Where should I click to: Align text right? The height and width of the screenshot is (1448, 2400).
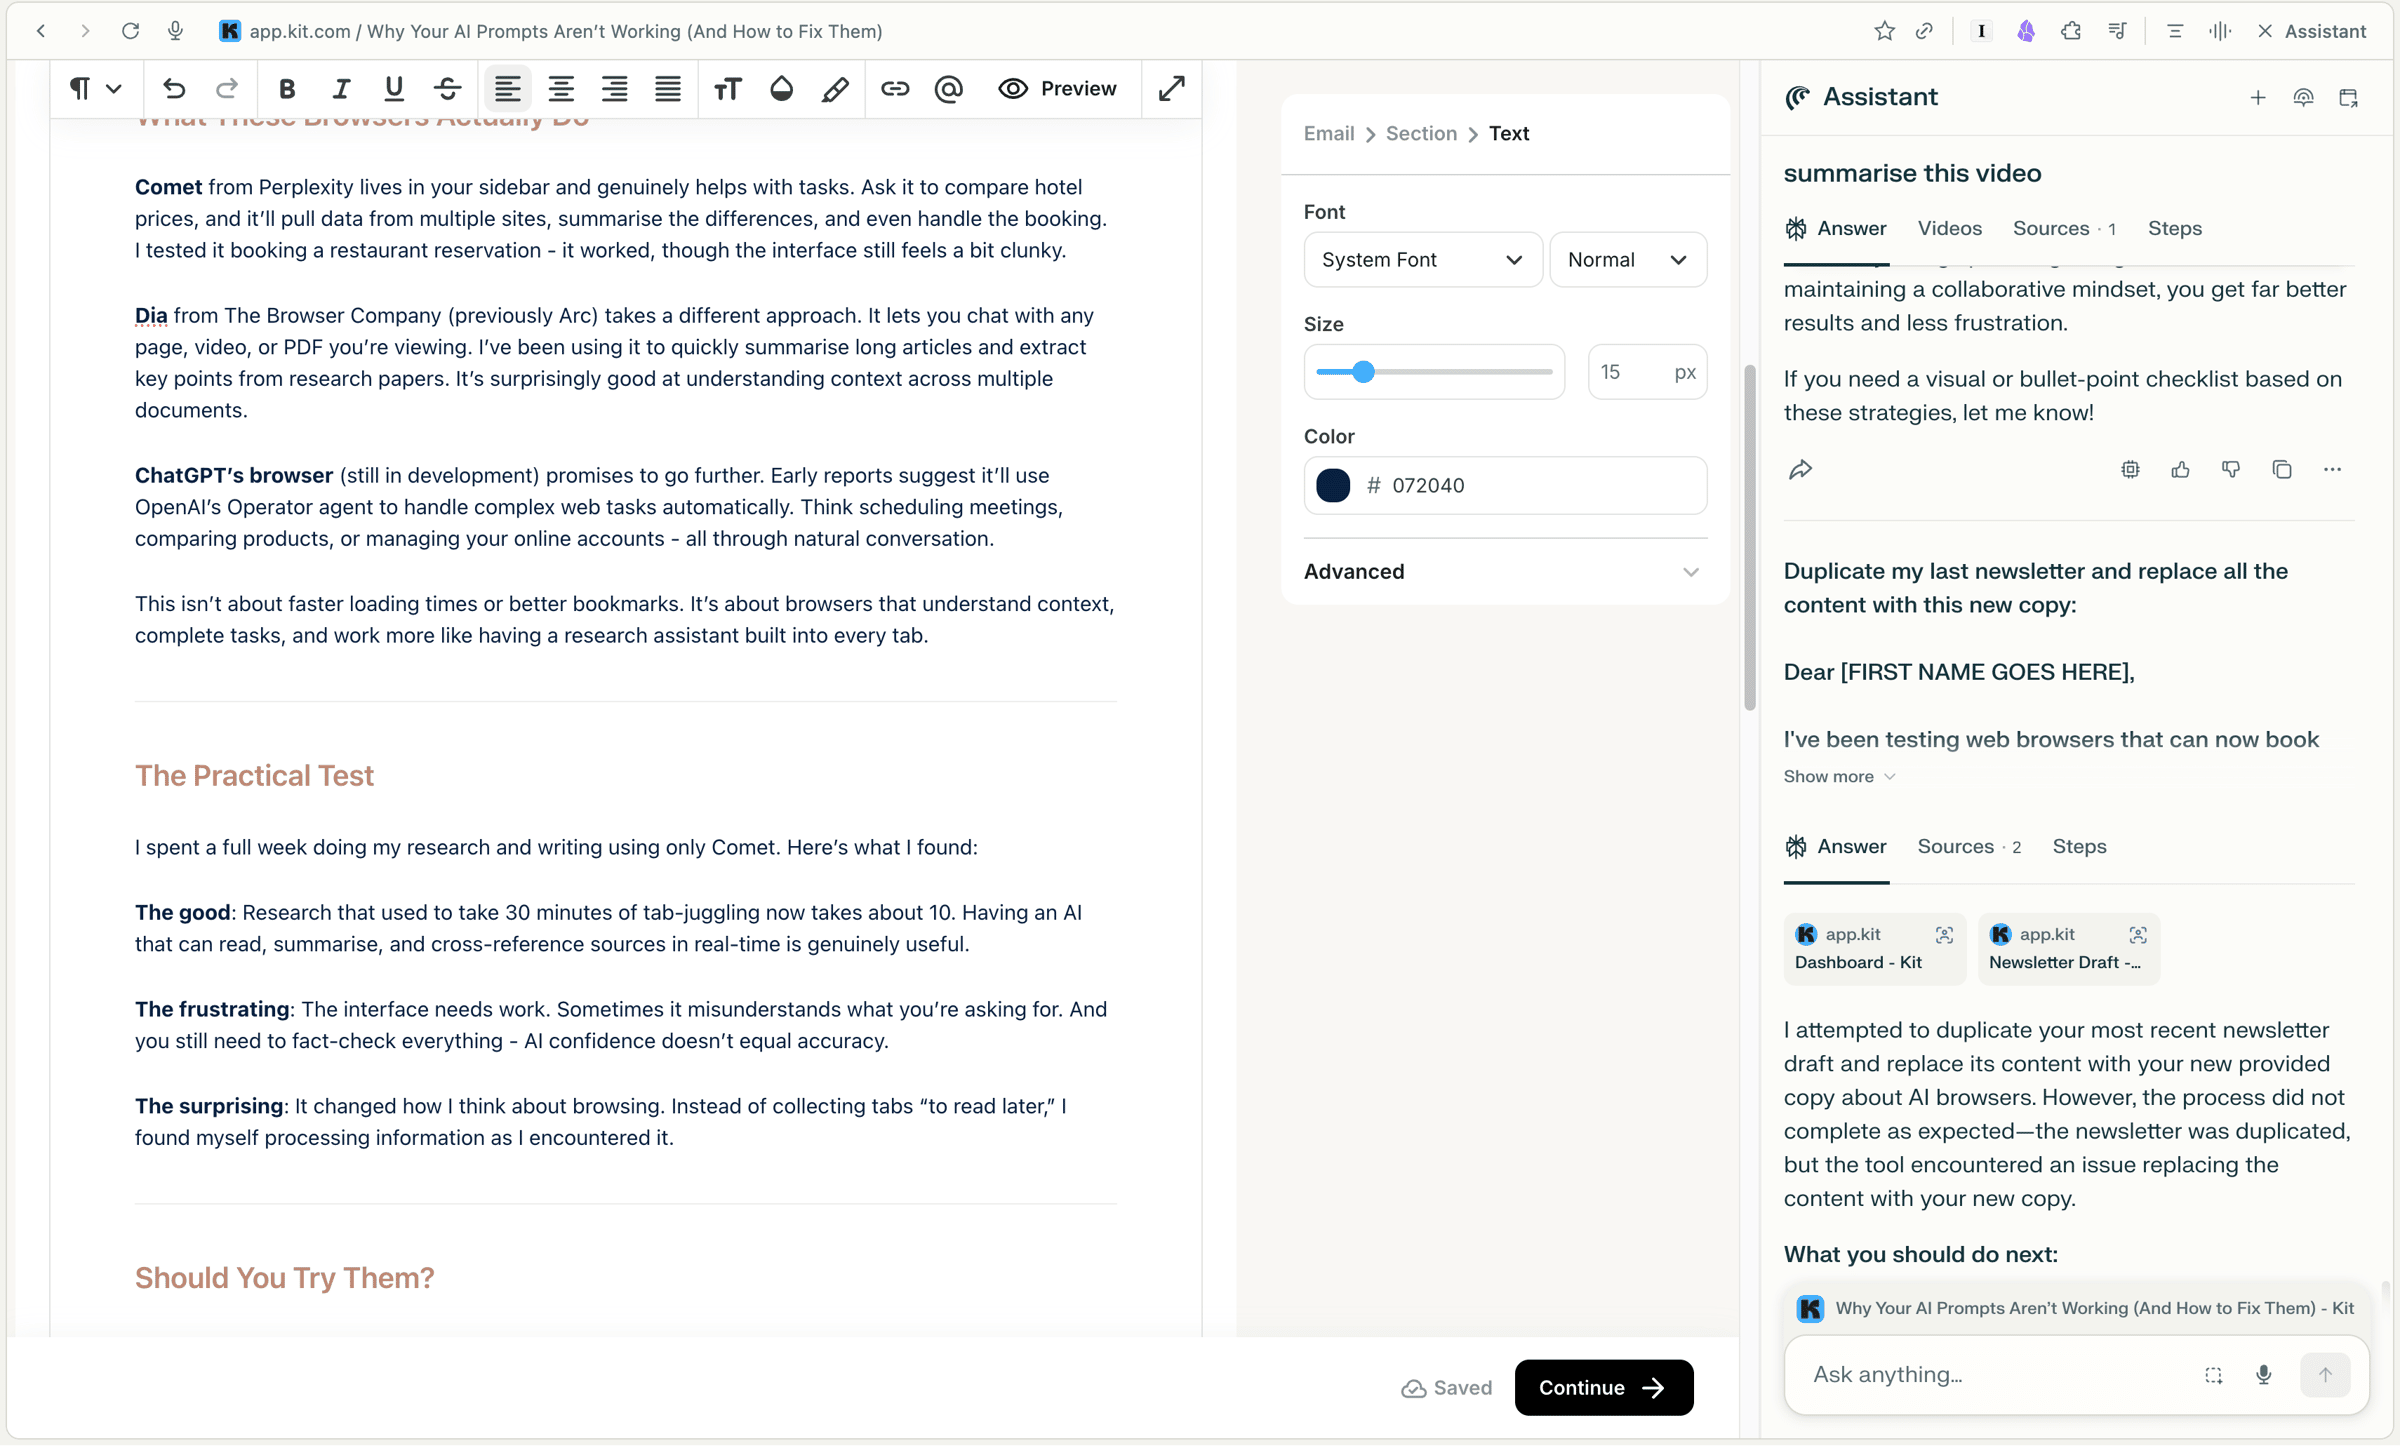[614, 89]
